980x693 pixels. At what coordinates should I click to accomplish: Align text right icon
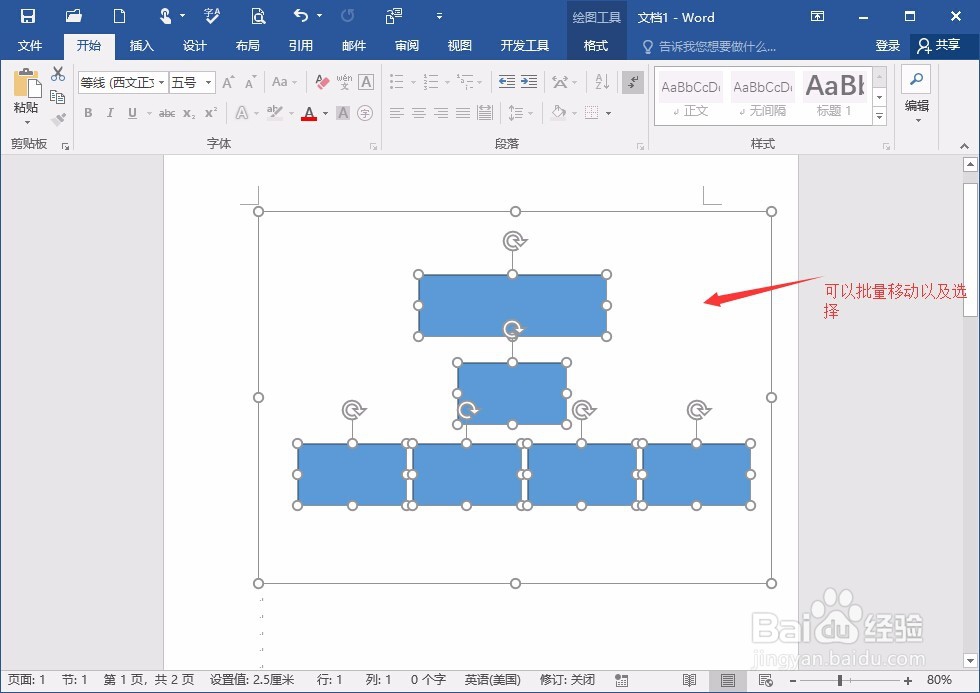441,113
